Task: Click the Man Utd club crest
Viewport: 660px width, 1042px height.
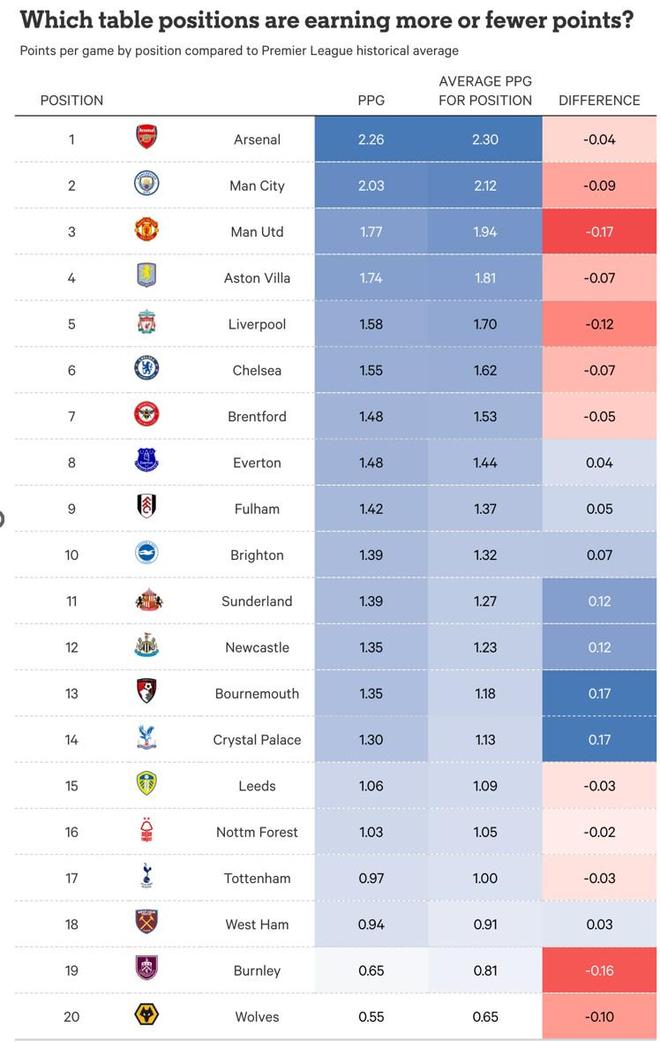Action: click(x=147, y=231)
